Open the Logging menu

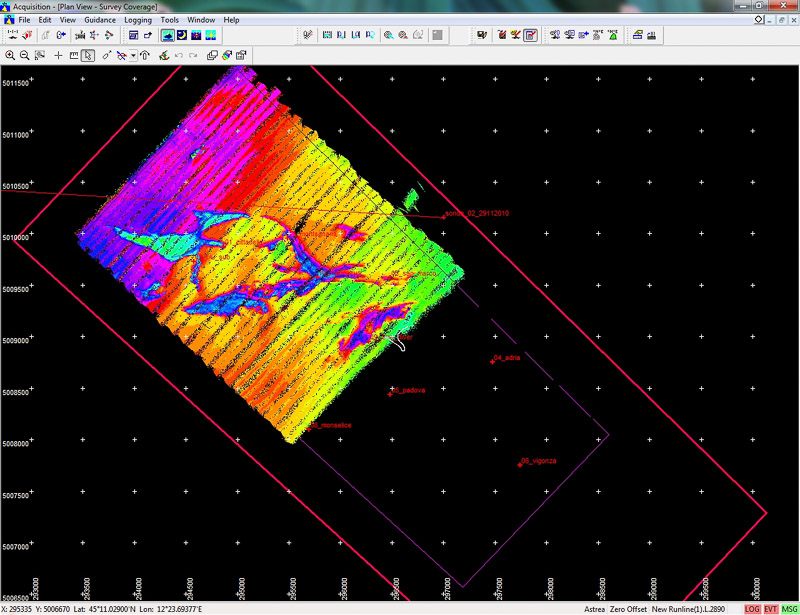point(138,20)
